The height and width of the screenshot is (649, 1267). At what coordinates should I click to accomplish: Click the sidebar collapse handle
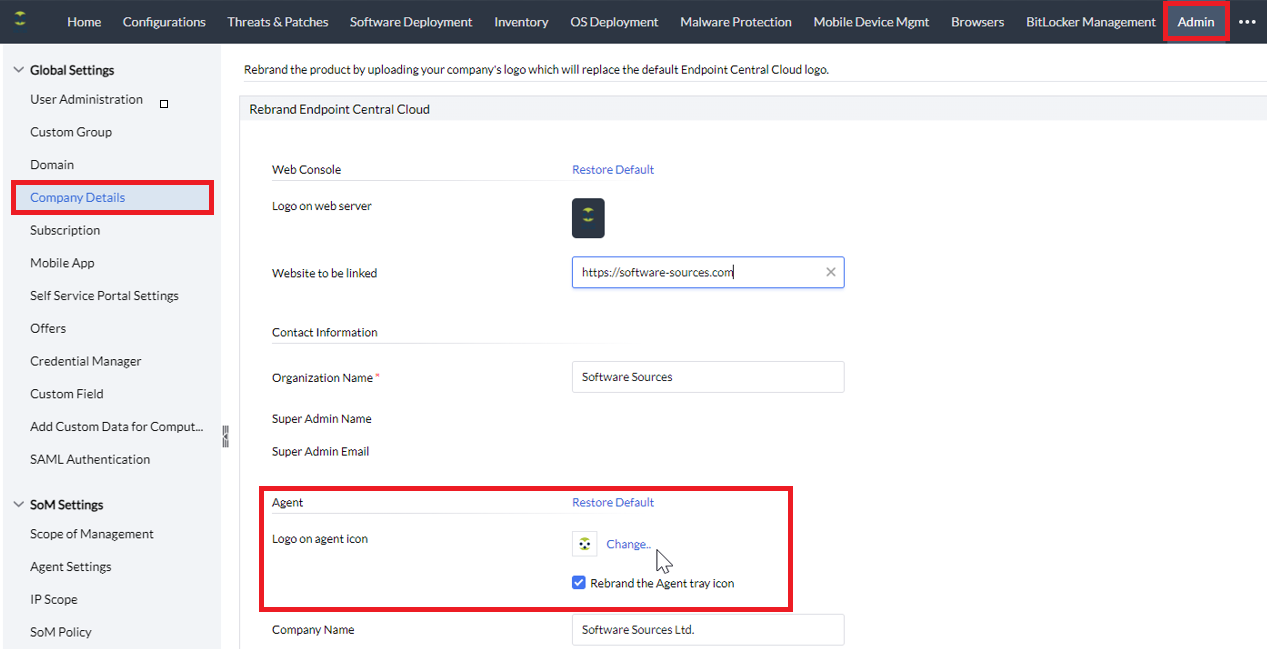pyautogui.click(x=226, y=436)
